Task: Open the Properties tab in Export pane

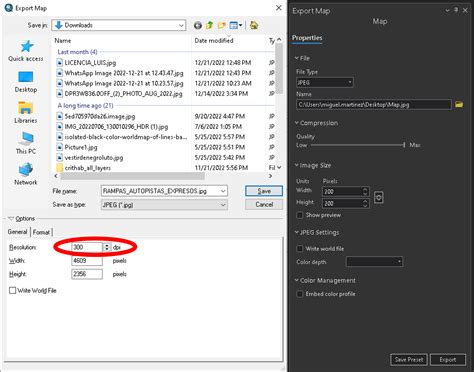Action: [307, 38]
